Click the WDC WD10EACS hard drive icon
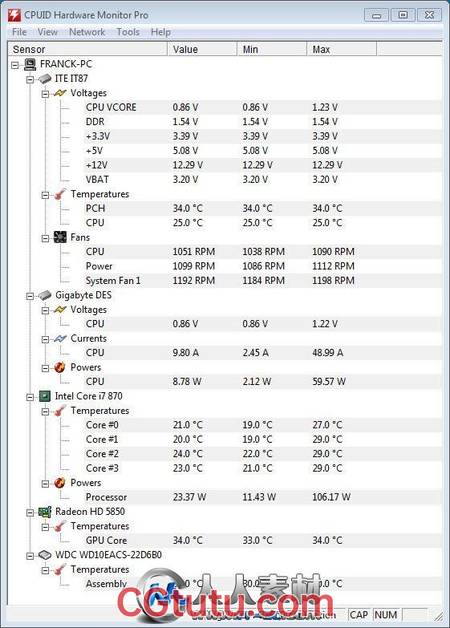 (x=45, y=555)
